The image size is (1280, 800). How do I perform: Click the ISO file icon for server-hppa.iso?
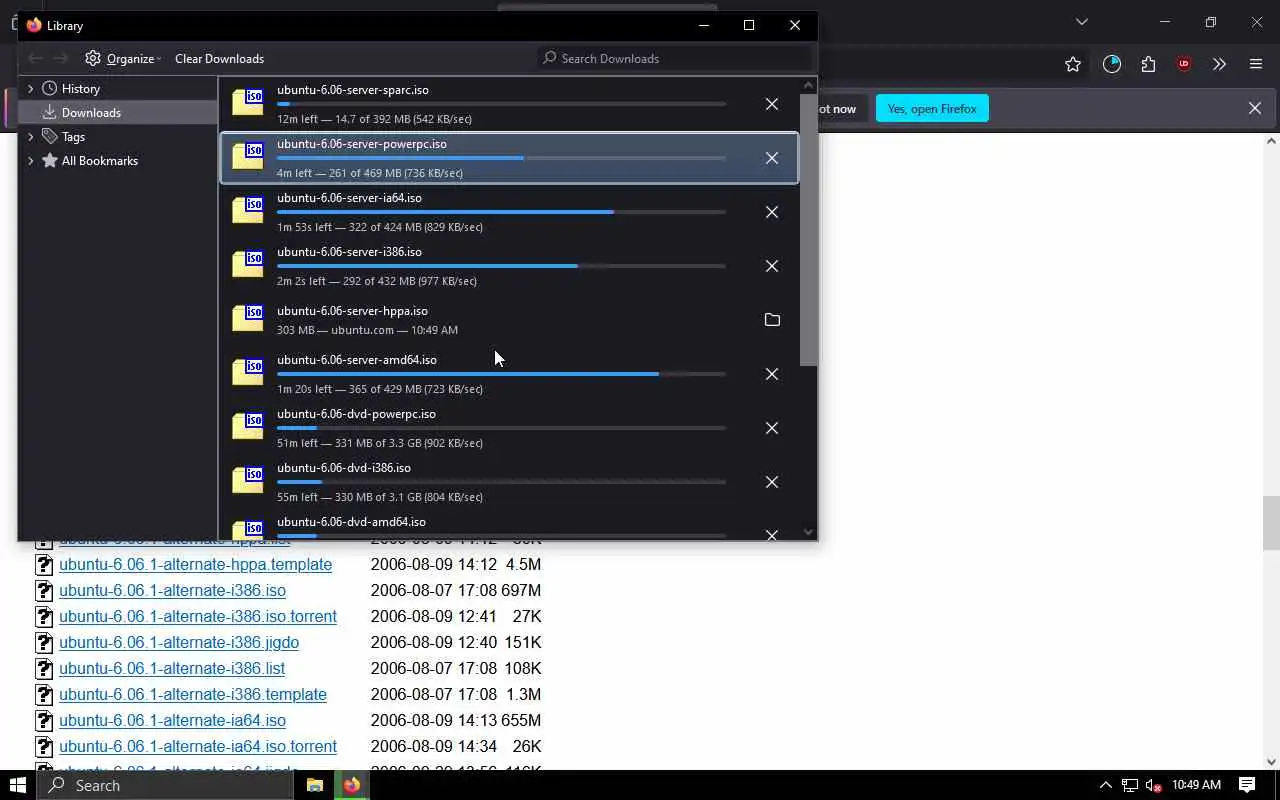[x=248, y=318]
